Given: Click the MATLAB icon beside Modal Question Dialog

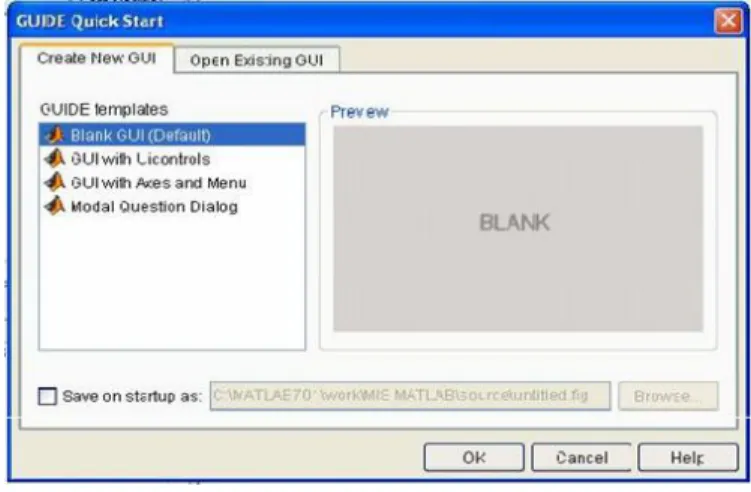Looking at the screenshot, I should (x=55, y=206).
